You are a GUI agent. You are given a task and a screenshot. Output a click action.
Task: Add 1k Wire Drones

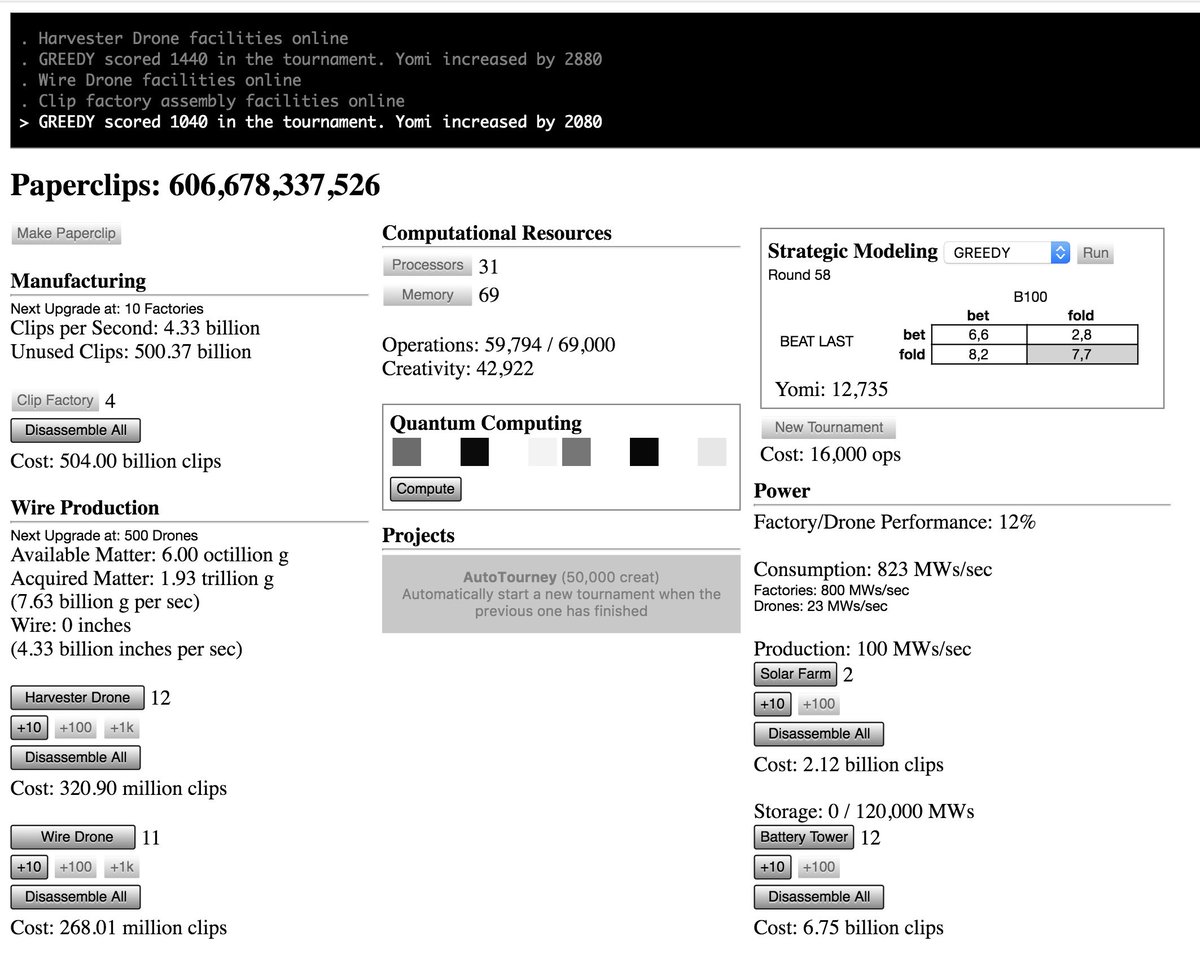coord(121,867)
